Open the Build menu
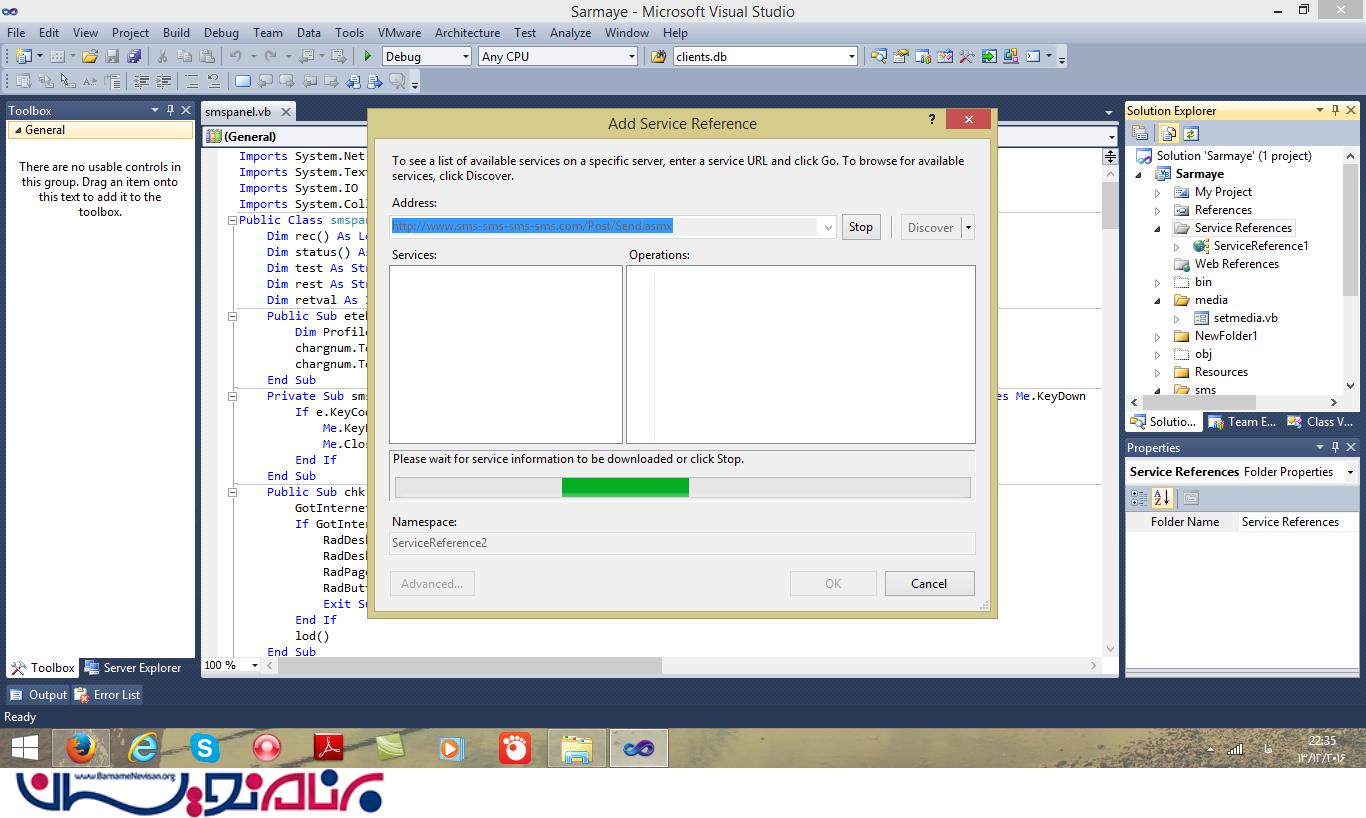 176,32
